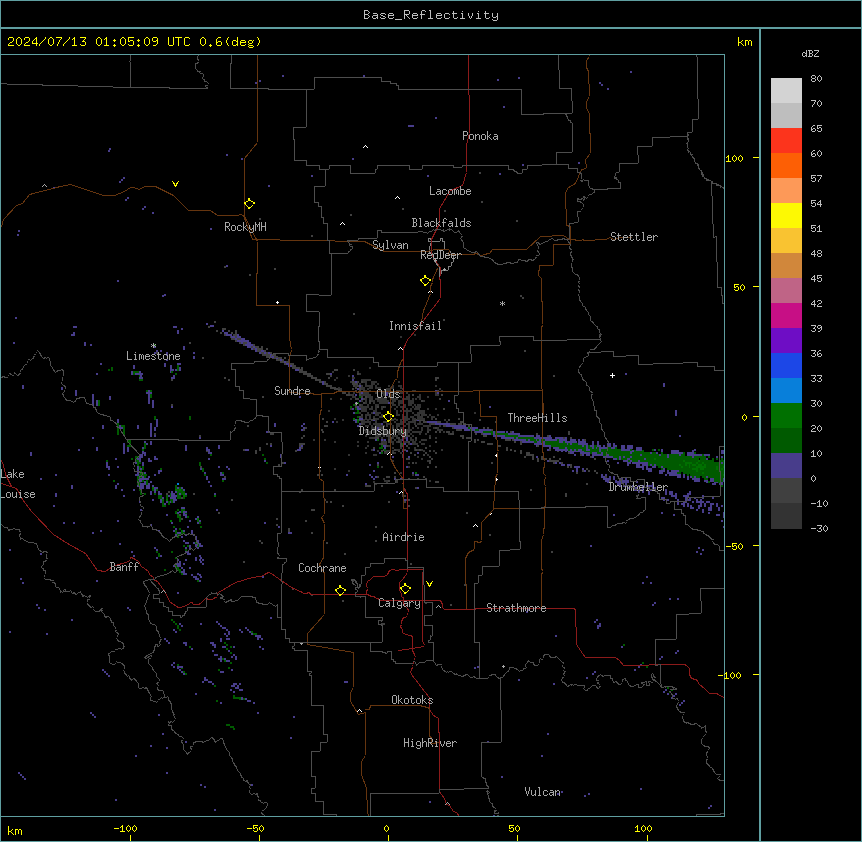
Task: Click the Base_Reflectivity title
Action: pos(431,15)
